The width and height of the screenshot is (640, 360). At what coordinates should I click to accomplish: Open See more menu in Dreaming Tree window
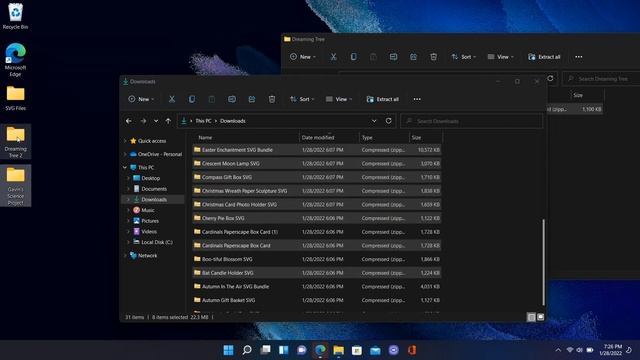click(579, 57)
